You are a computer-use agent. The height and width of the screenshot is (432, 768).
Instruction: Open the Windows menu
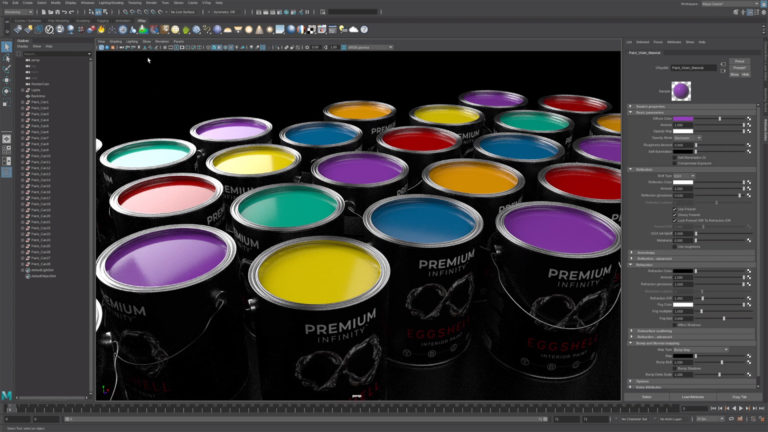pos(88,3)
